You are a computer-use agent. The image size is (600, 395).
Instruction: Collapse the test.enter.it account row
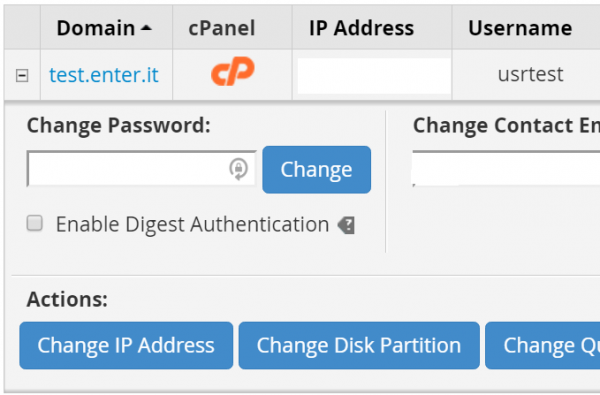(22, 75)
